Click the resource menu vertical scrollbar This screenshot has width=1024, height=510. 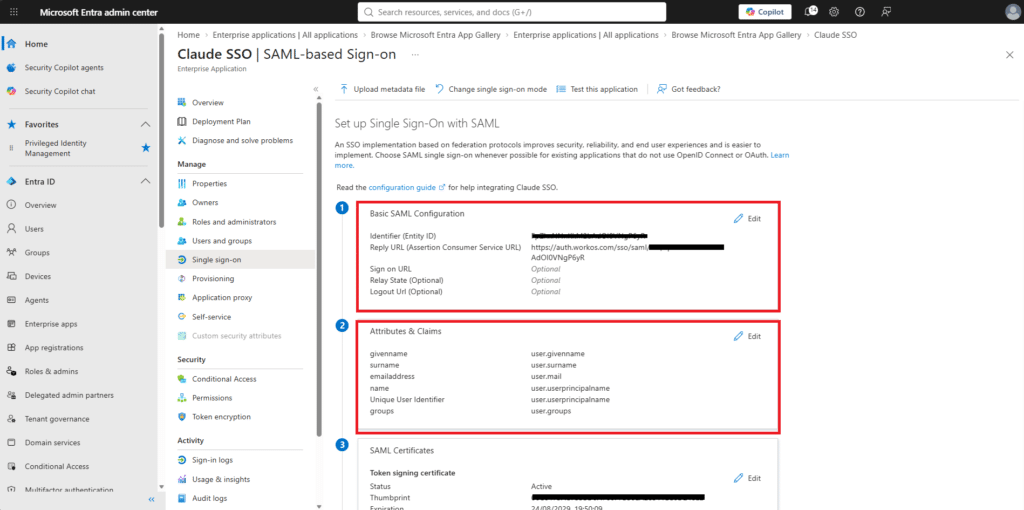pyautogui.click(x=319, y=268)
